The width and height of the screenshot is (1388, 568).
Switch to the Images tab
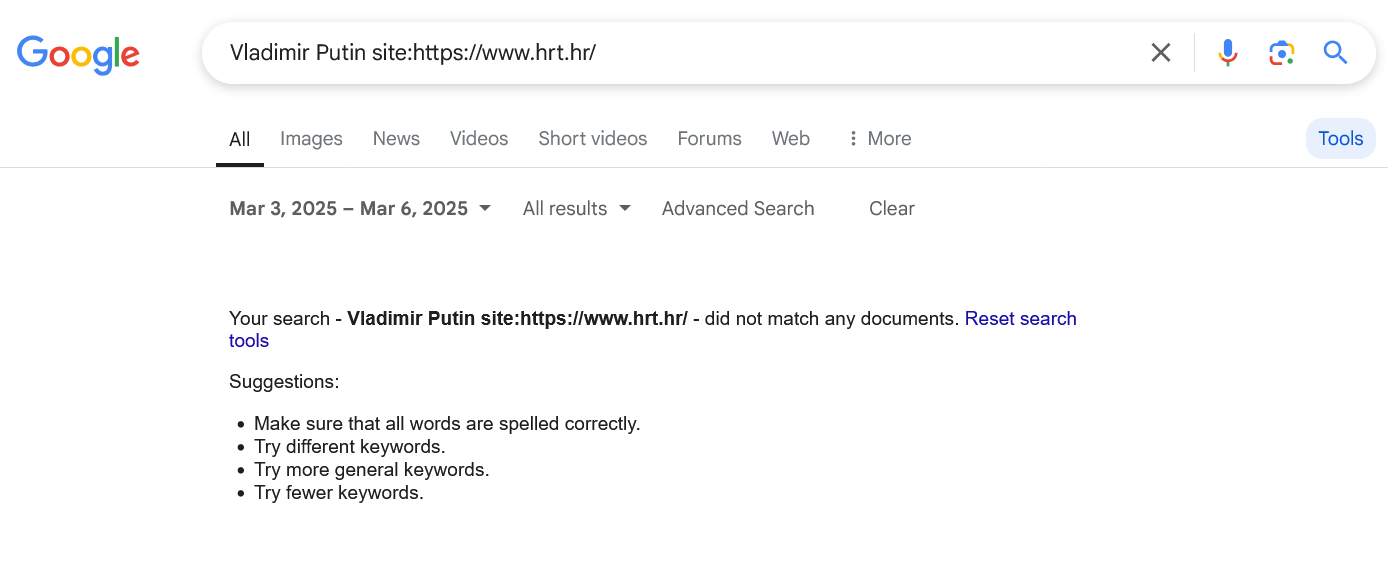tap(311, 139)
